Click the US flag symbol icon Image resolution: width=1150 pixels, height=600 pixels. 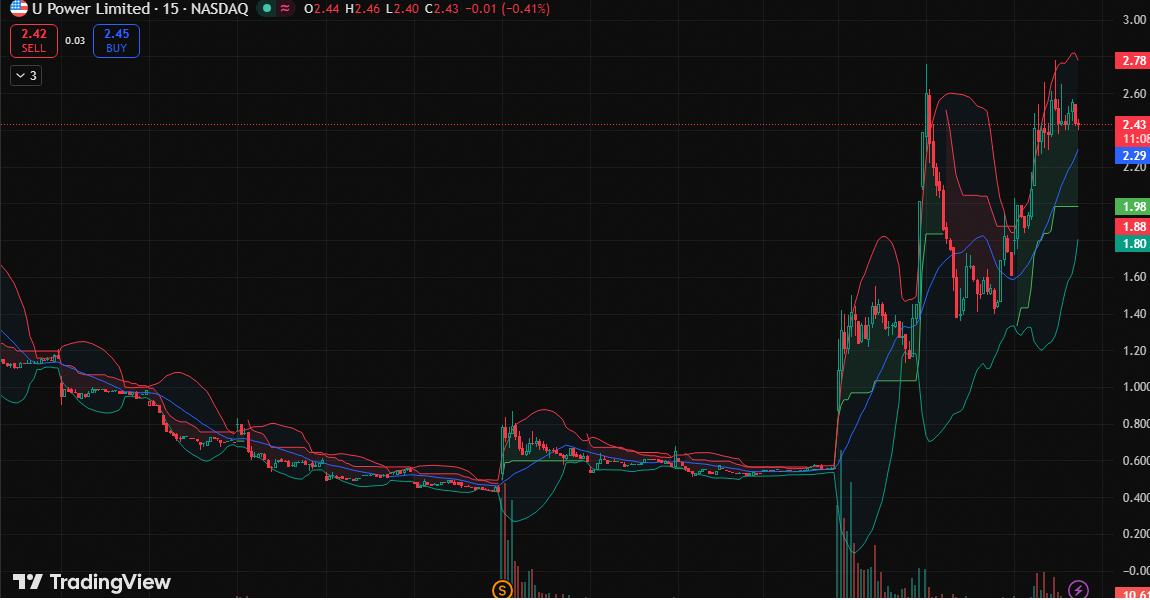19,8
